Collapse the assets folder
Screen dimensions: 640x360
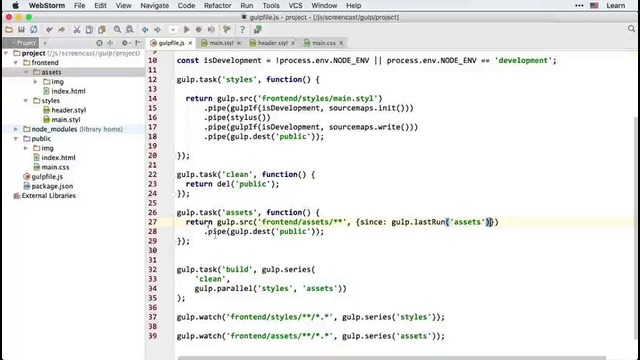[x=26, y=72]
